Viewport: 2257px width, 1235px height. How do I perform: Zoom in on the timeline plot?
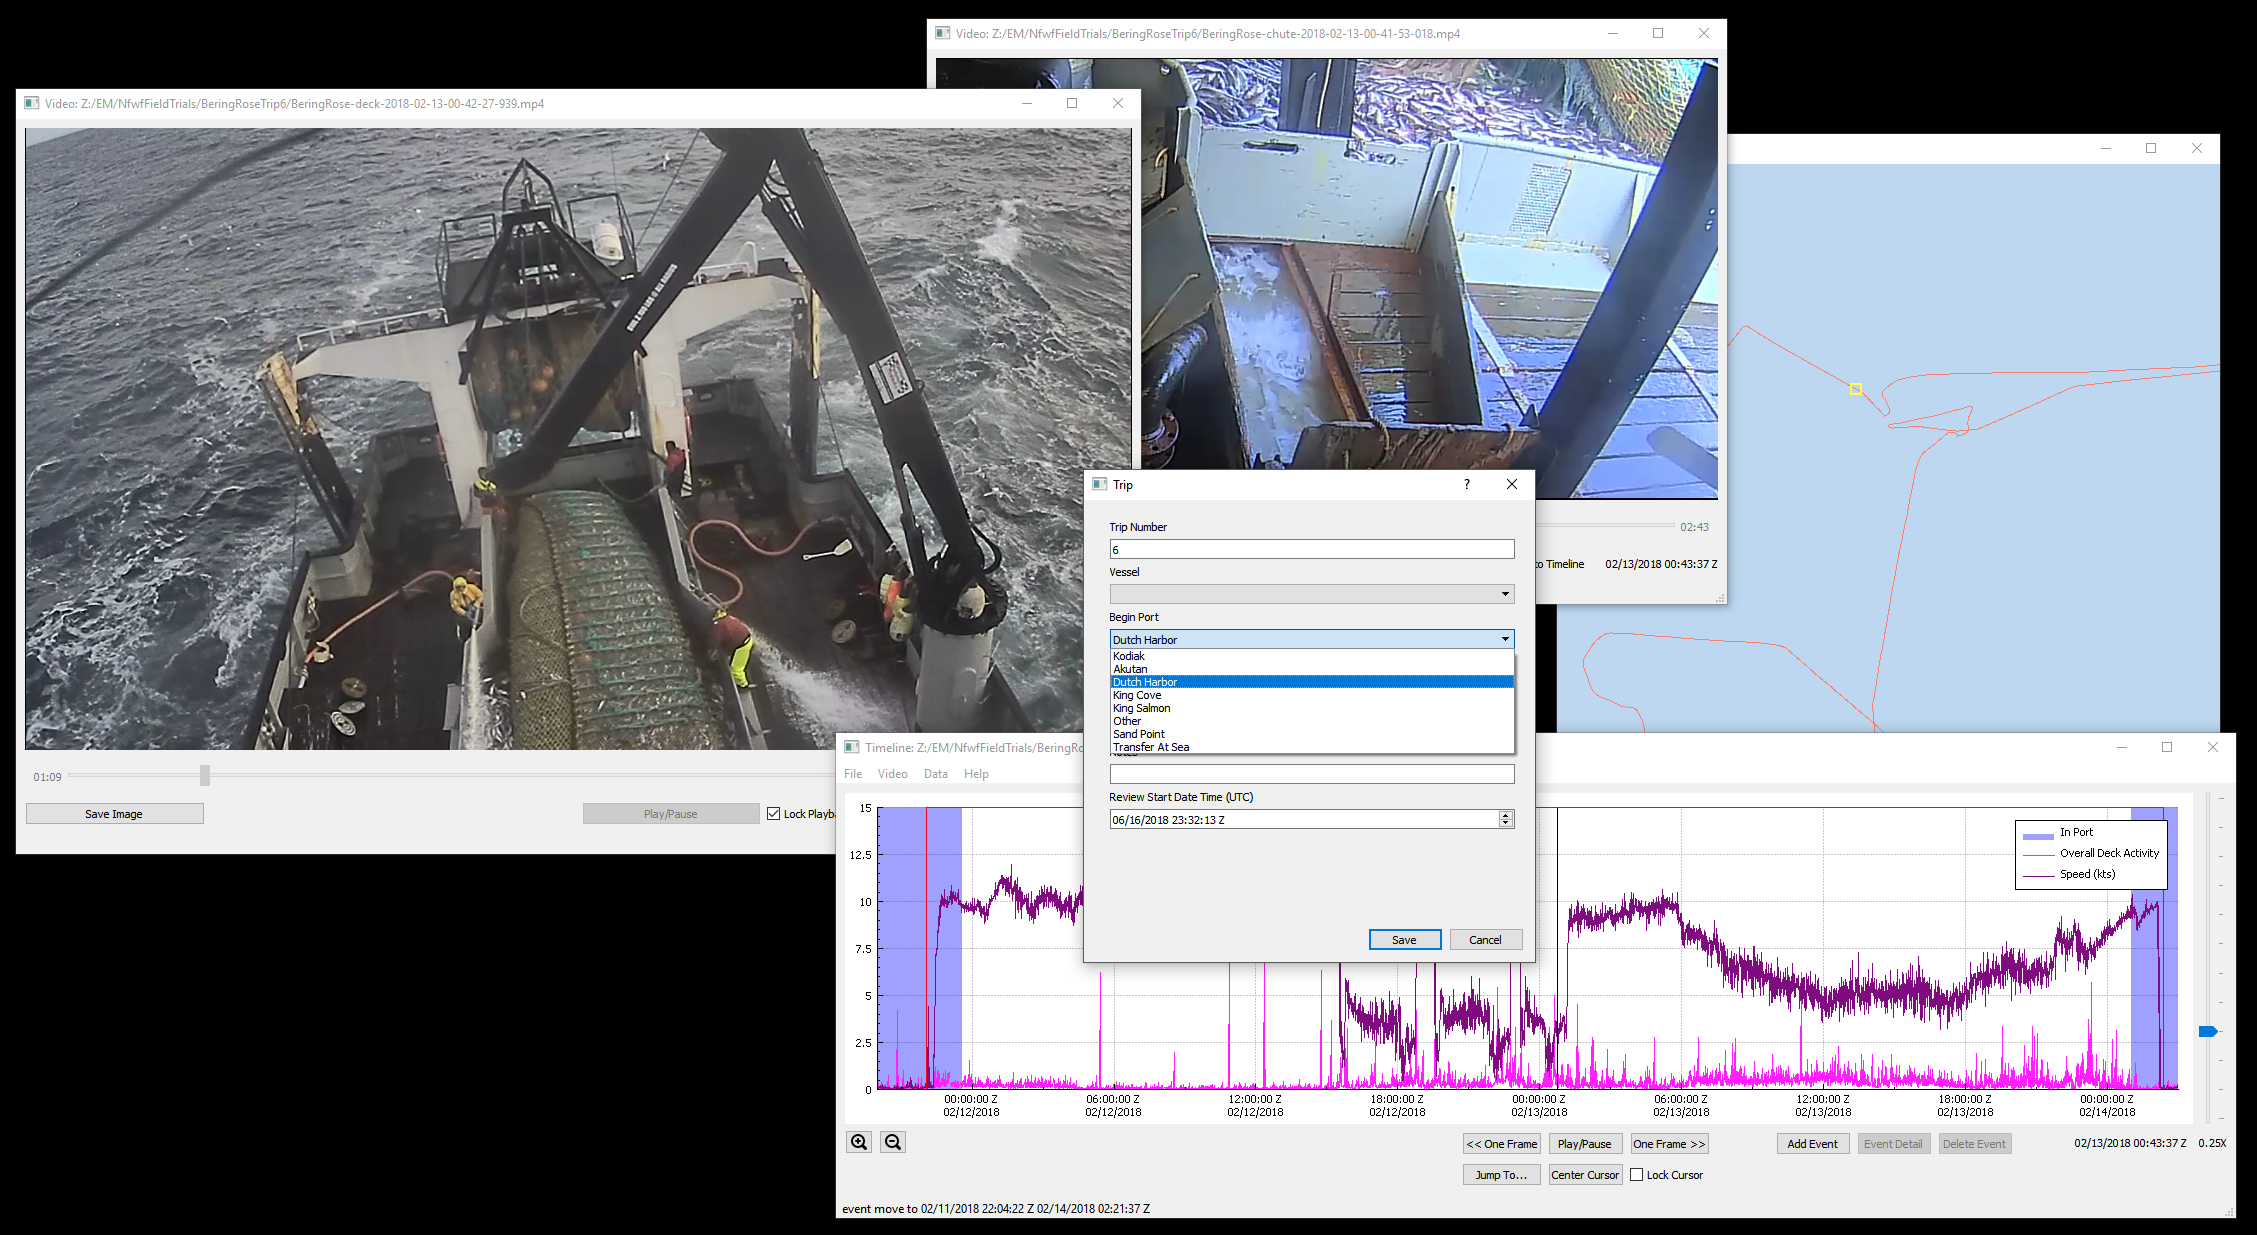coord(859,1142)
